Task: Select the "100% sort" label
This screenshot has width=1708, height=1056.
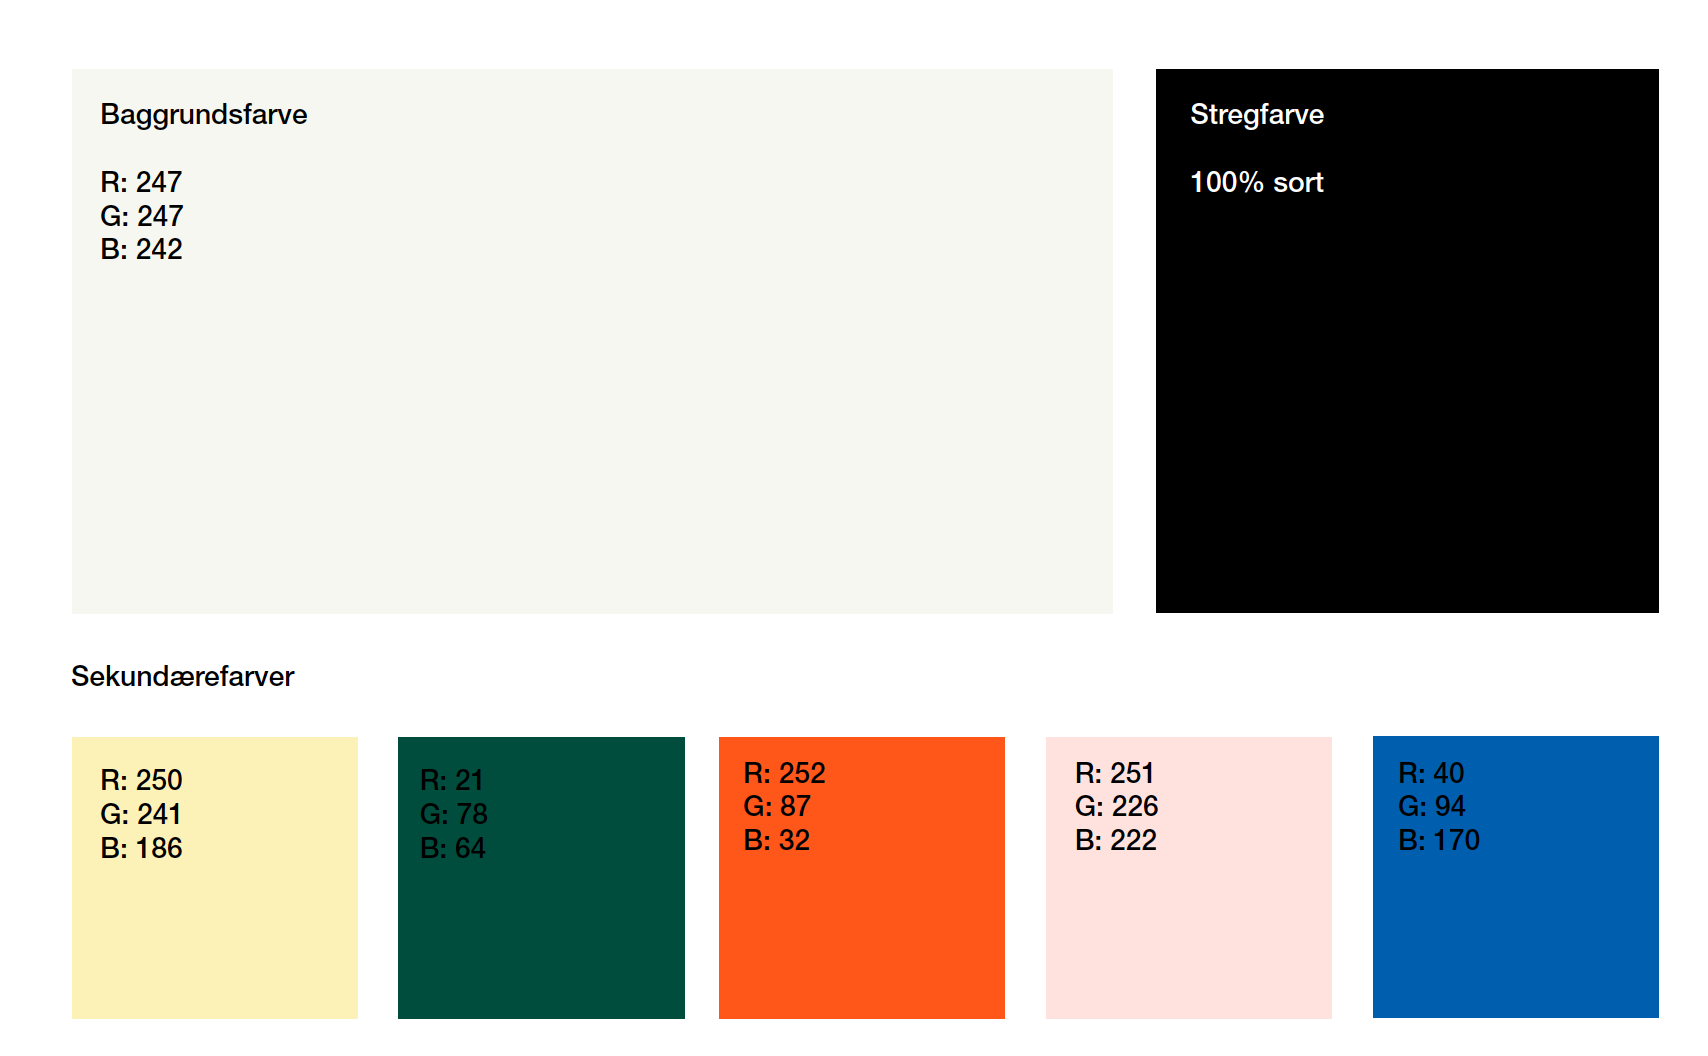Action: pos(1257,182)
